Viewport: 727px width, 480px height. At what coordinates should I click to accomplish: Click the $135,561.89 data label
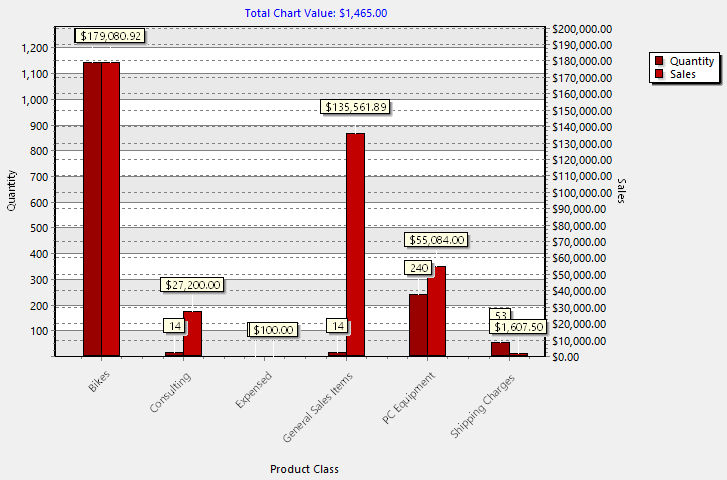click(355, 106)
